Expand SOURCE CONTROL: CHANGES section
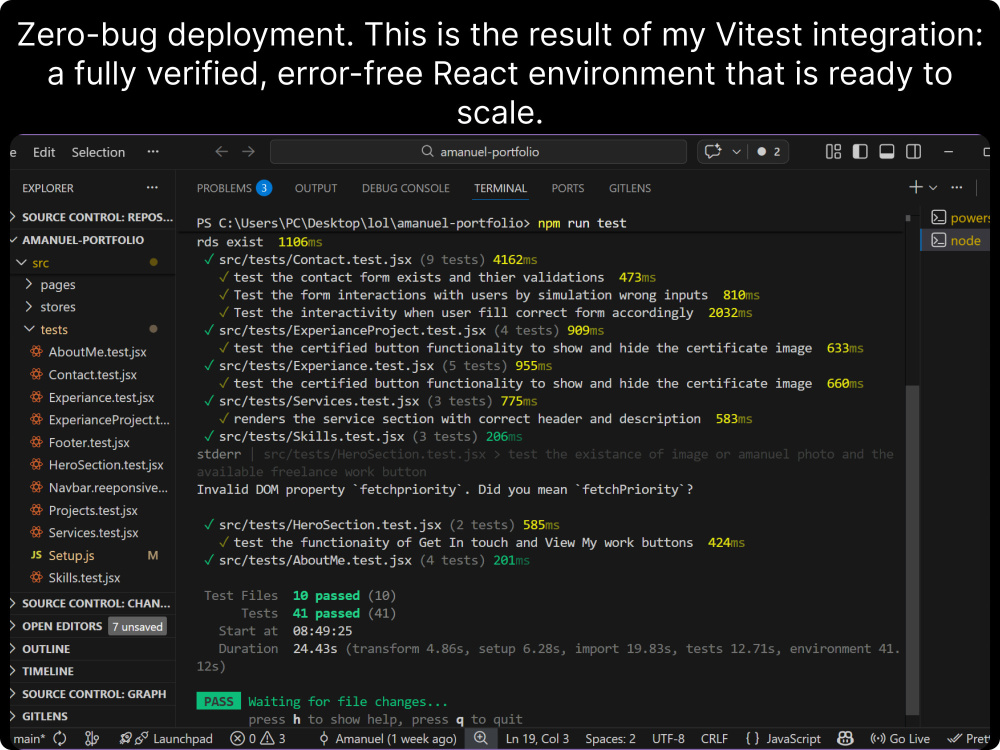1000x750 pixels. click(x=92, y=603)
